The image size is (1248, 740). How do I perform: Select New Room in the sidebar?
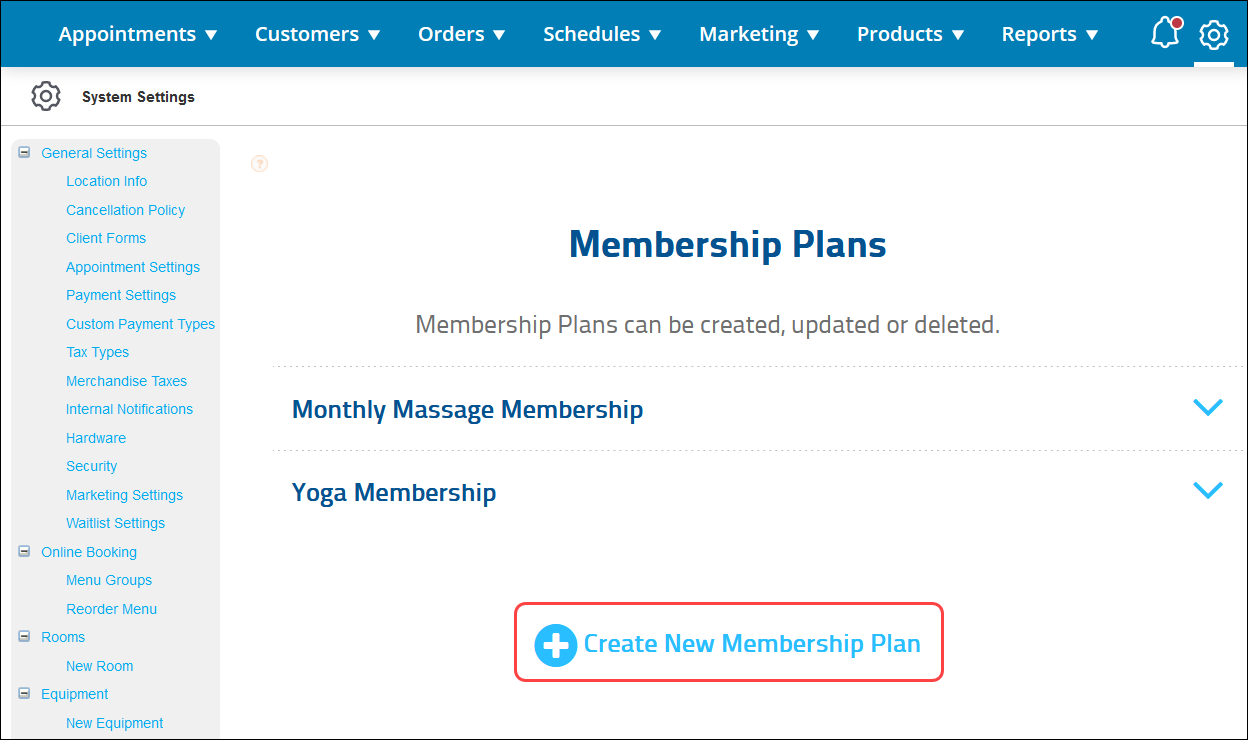coord(99,665)
